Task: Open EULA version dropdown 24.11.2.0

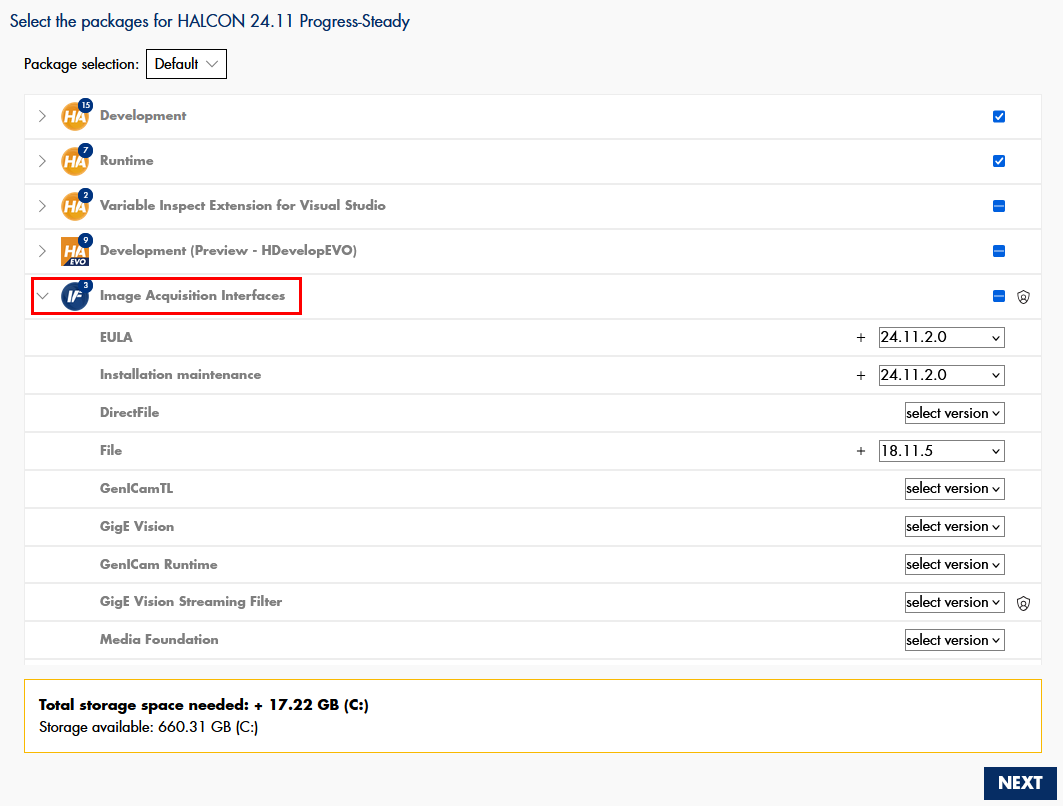Action: coord(941,337)
